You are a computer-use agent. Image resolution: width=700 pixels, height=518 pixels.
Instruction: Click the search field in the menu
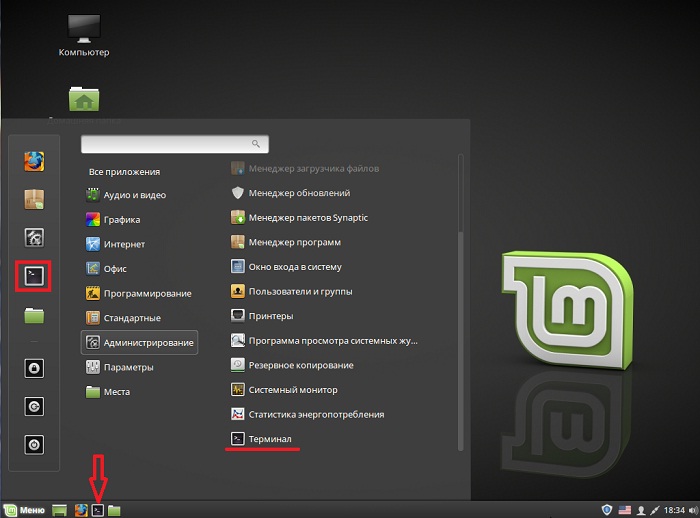tap(175, 144)
